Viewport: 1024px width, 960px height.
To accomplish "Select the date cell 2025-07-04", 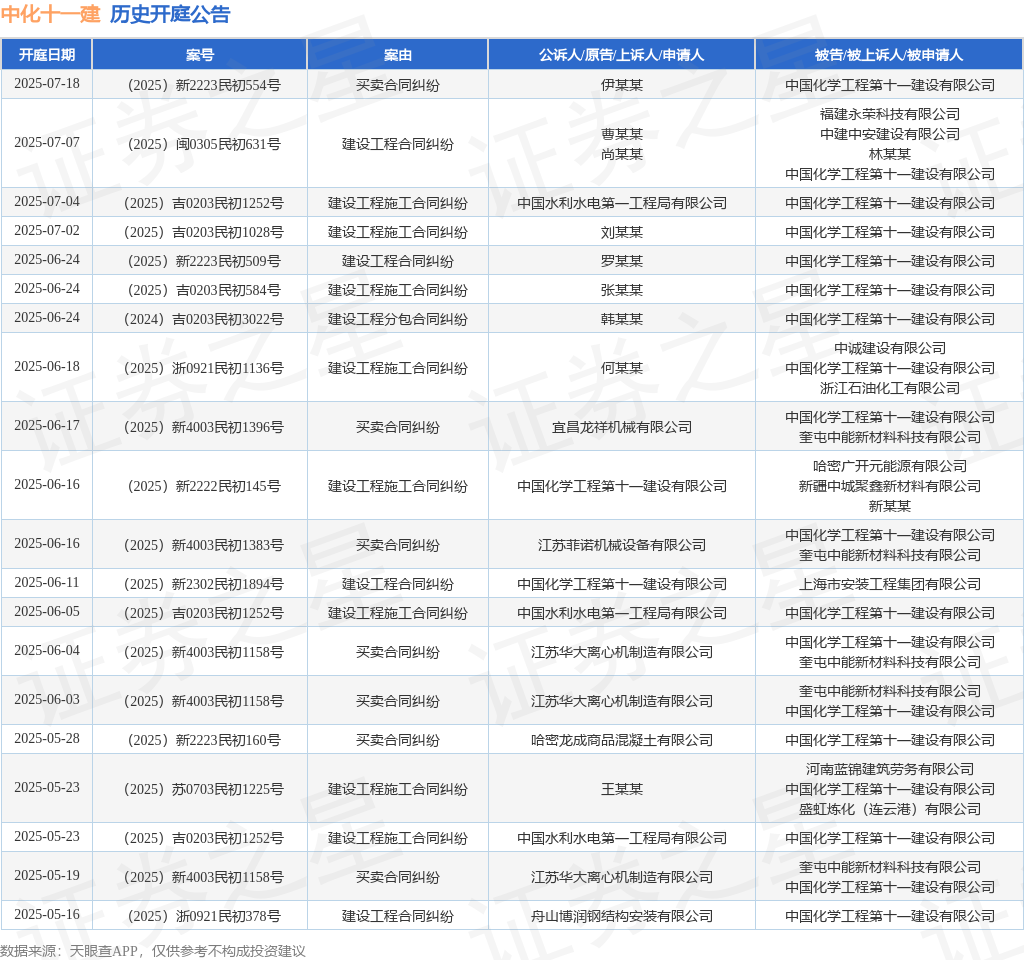I will pyautogui.click(x=47, y=202).
